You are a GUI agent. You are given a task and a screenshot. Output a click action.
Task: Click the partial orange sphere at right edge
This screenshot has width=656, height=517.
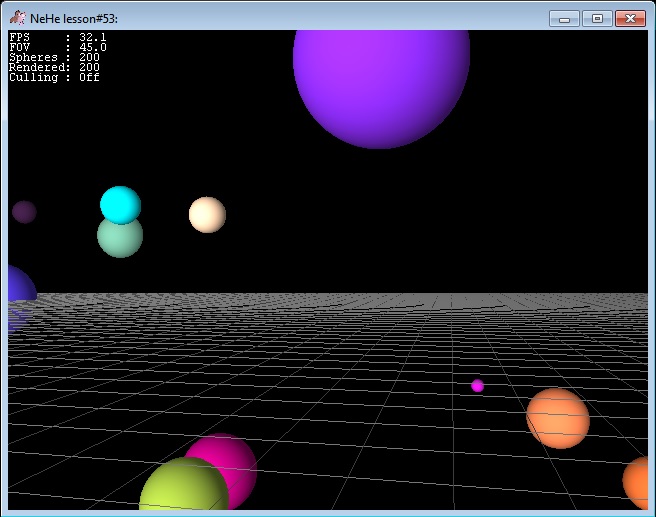[637, 482]
